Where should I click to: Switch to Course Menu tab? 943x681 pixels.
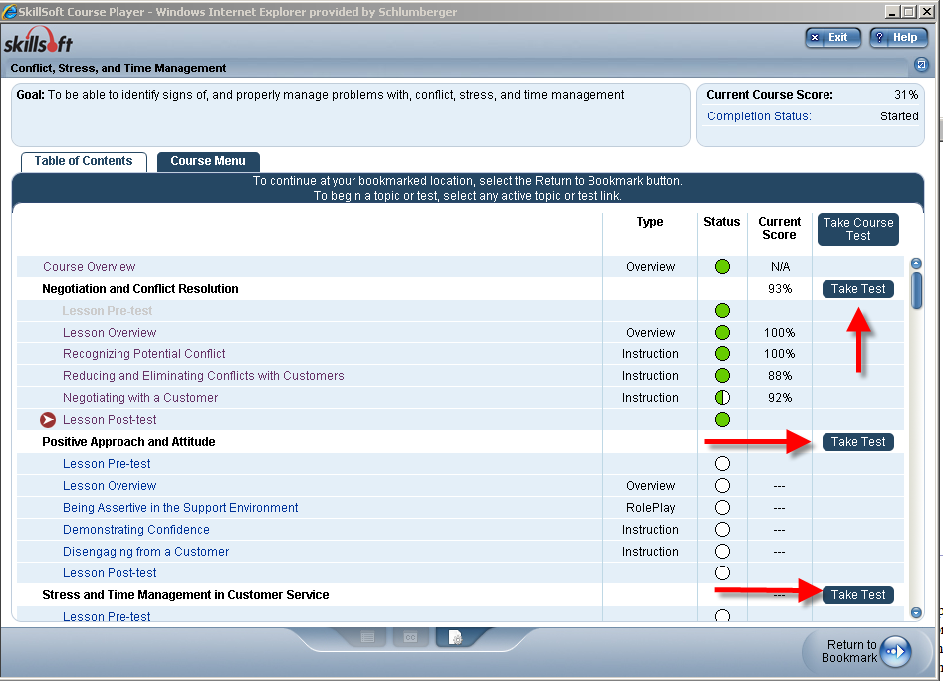click(208, 161)
